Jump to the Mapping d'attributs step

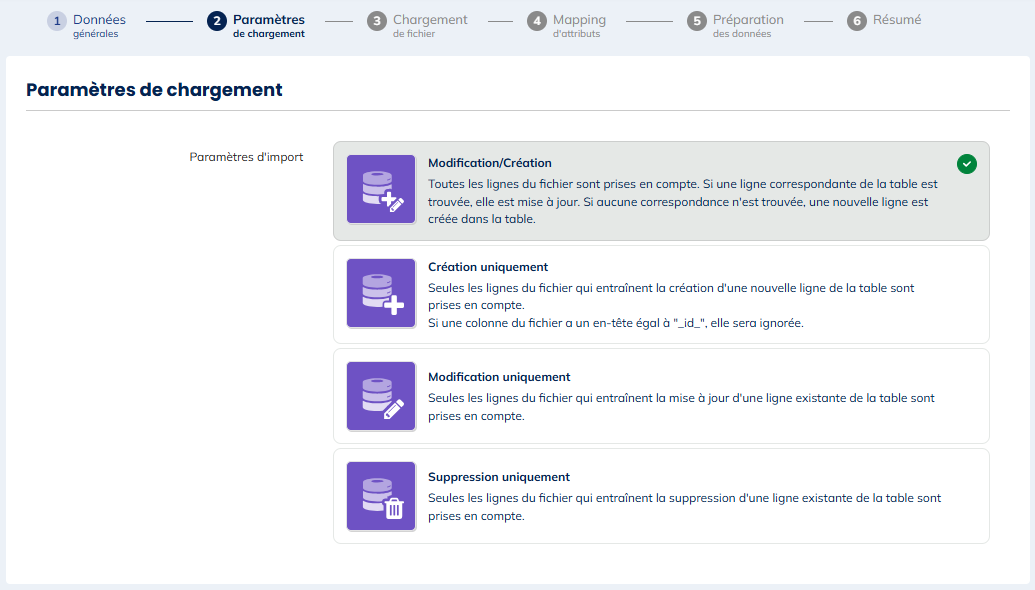(x=579, y=25)
